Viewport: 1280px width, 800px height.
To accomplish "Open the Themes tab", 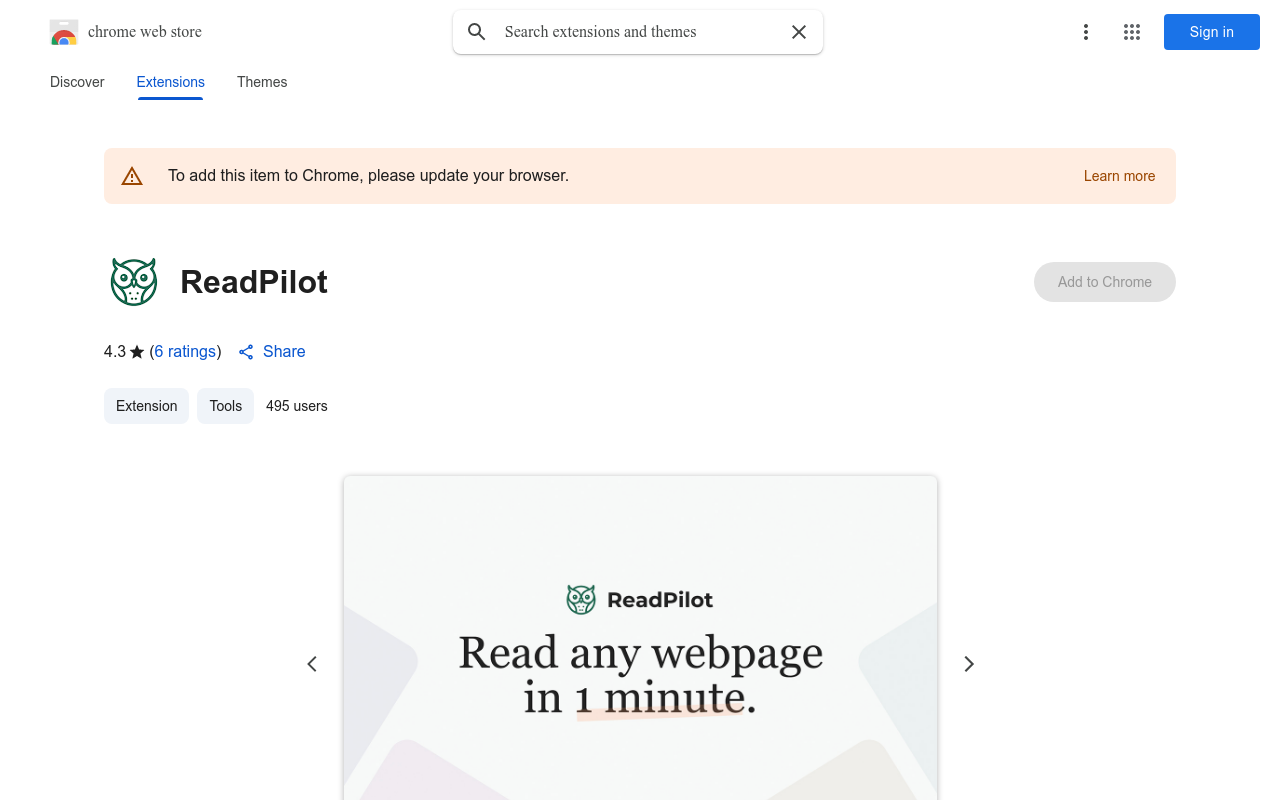I will click(x=262, y=82).
